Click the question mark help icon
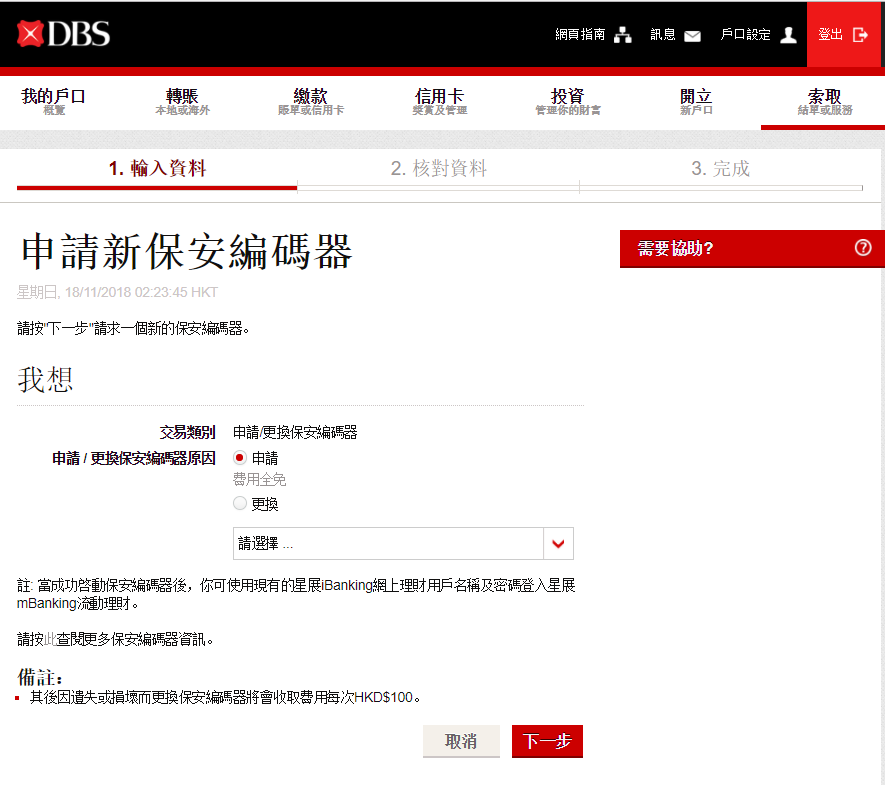The height and width of the screenshot is (785, 885). pyautogui.click(x=863, y=248)
